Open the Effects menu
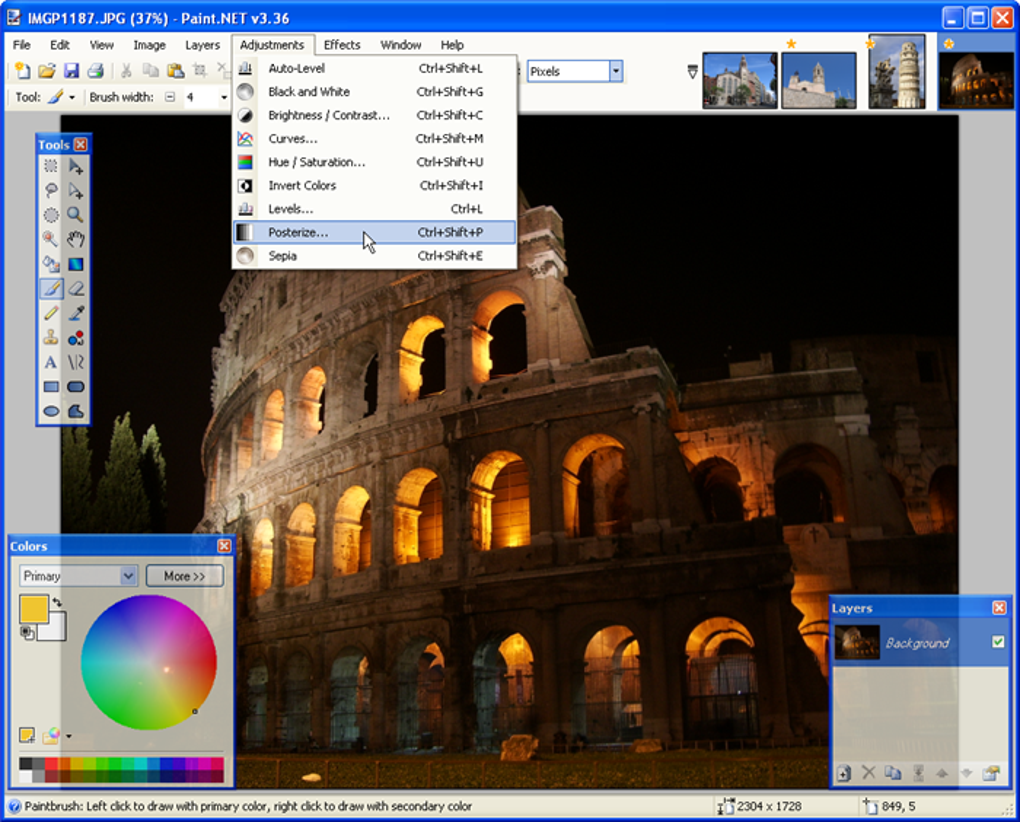This screenshot has width=1020, height=822. 341,45
